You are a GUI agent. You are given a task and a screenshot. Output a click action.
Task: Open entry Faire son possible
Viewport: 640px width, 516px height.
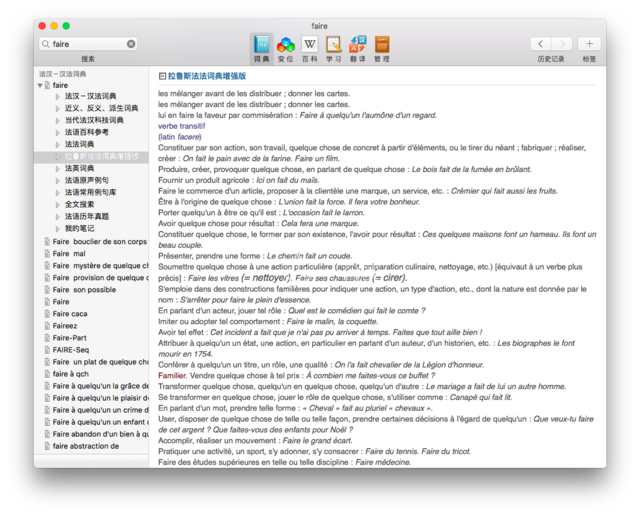(84, 290)
